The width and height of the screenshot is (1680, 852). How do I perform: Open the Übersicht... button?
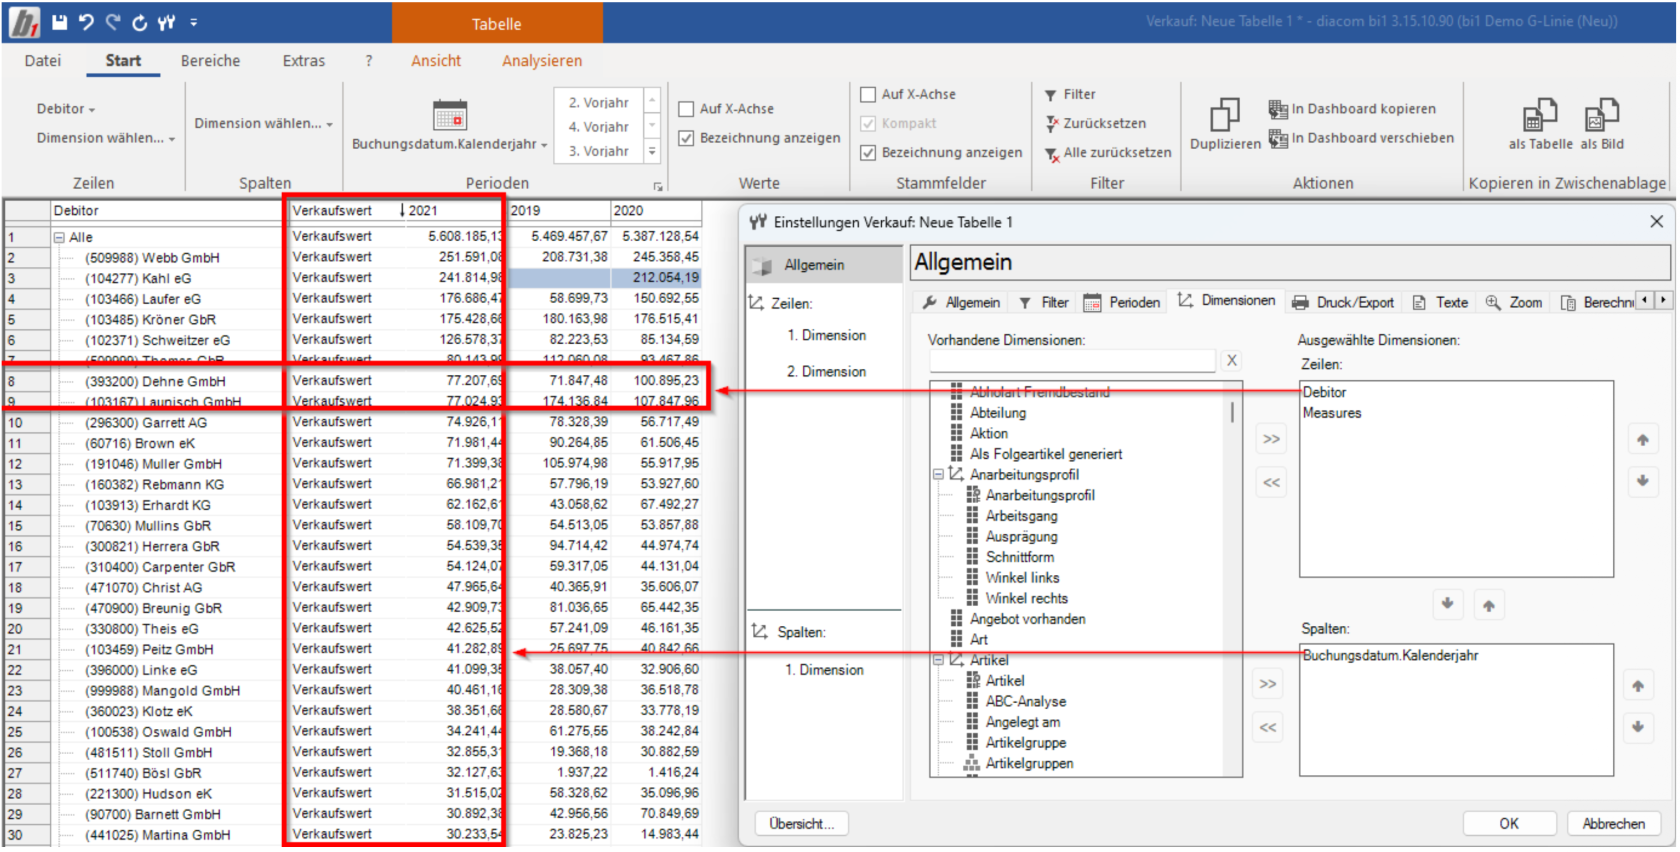(802, 824)
